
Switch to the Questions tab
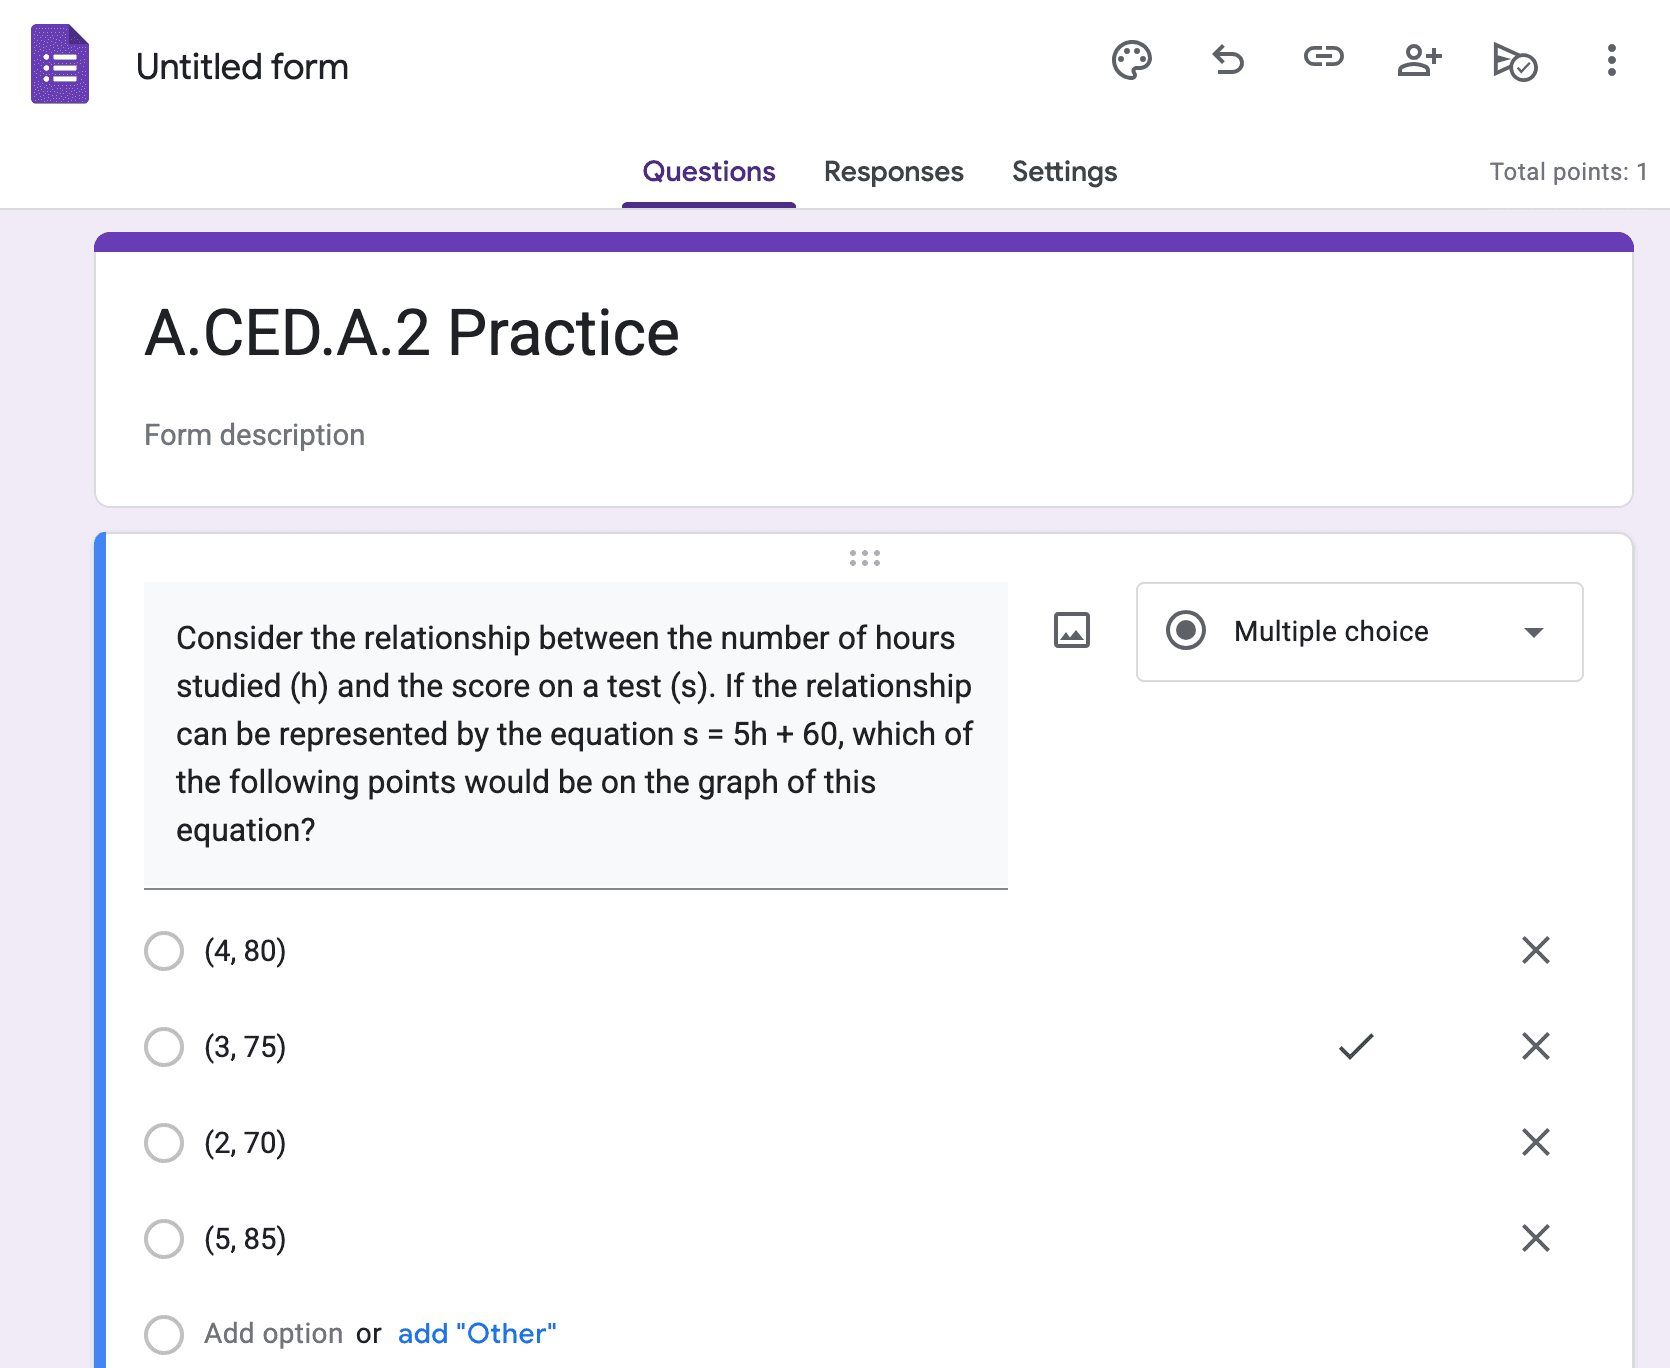tap(709, 172)
